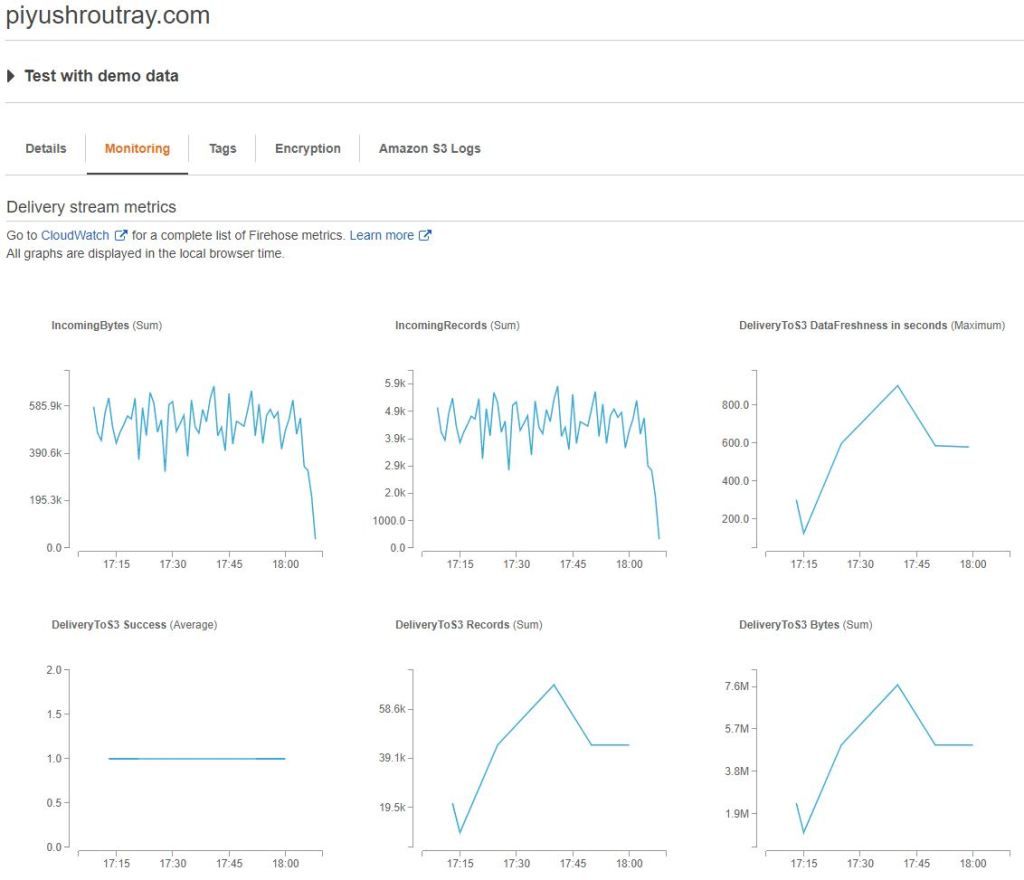The height and width of the screenshot is (880, 1024).
Task: Click external-link icon next to Learn more
Action: click(425, 235)
